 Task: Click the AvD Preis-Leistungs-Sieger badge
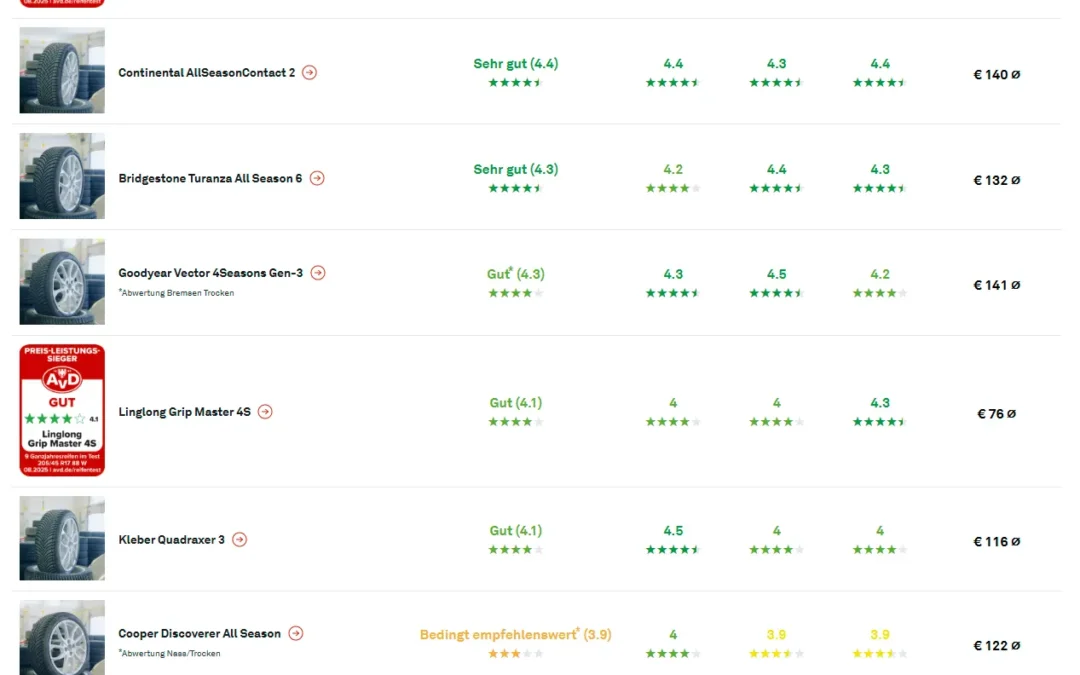(x=62, y=410)
